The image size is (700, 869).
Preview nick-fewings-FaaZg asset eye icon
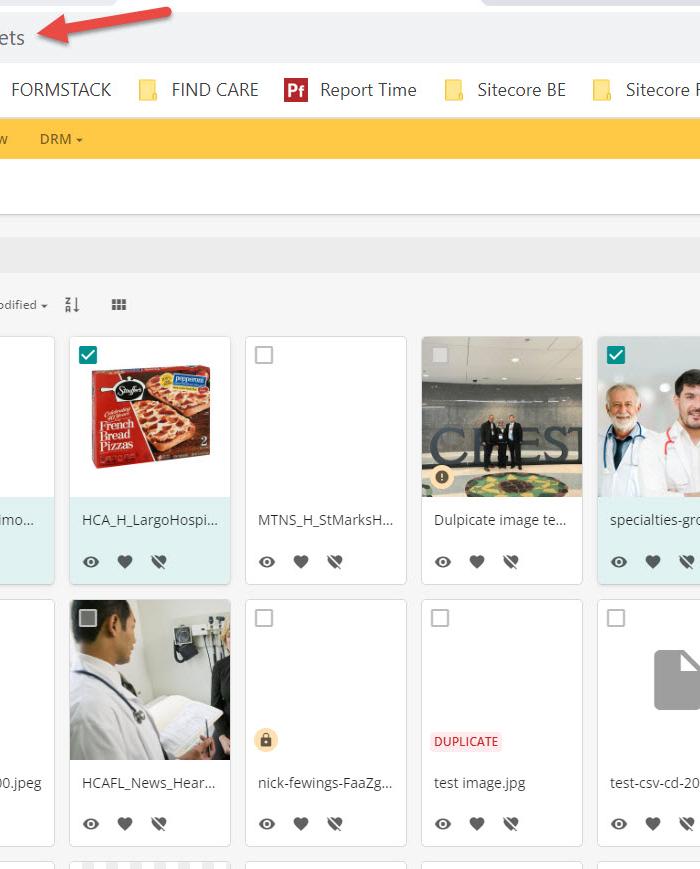[x=267, y=824]
